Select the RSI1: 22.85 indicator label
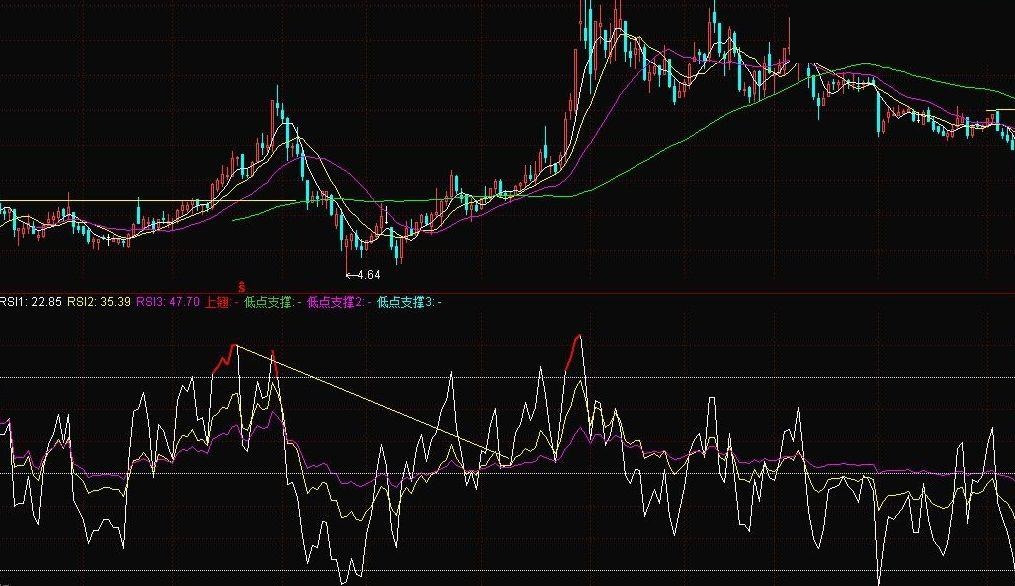 click(x=31, y=302)
